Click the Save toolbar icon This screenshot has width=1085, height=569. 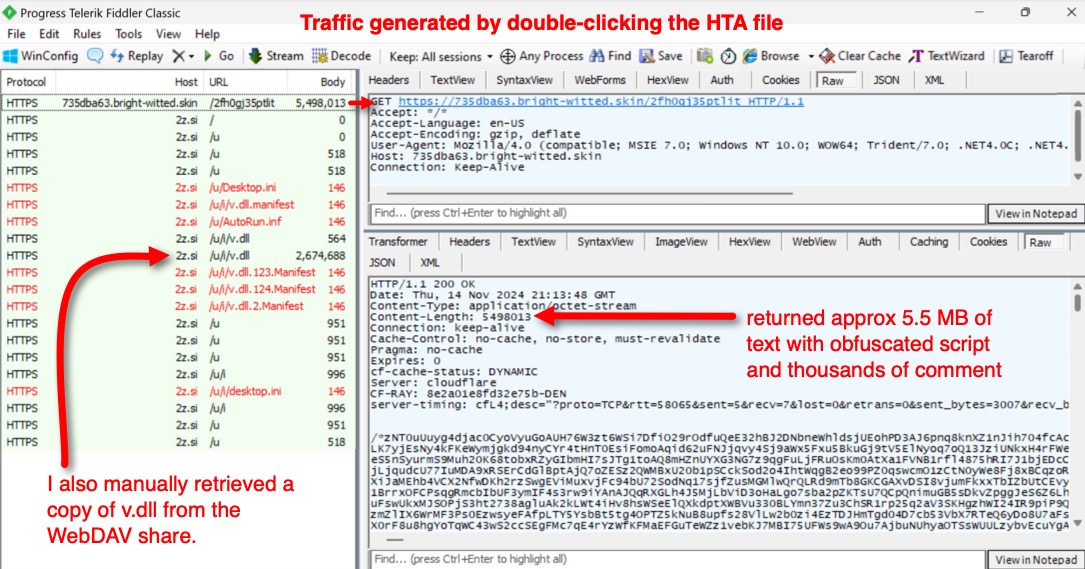(x=661, y=56)
